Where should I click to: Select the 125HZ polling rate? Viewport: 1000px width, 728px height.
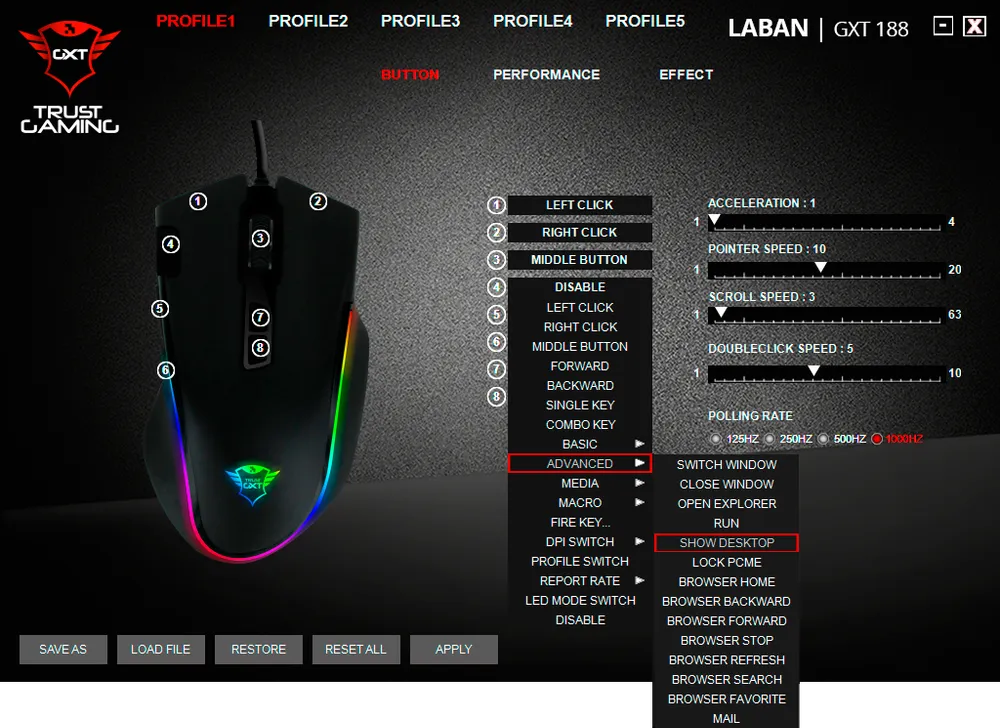716,439
